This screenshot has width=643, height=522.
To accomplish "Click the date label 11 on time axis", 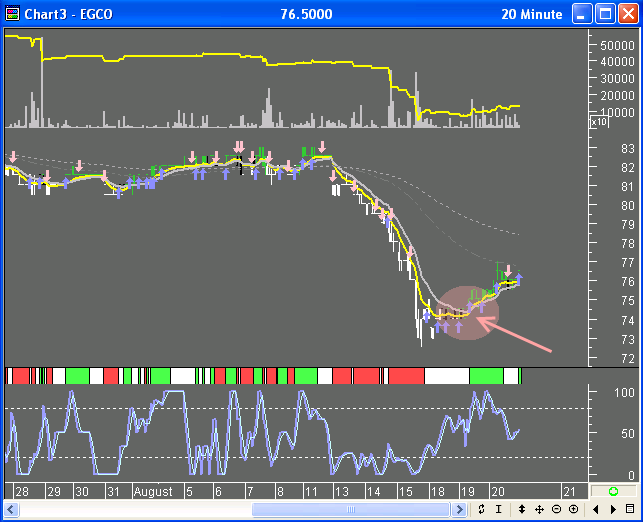I will click(311, 491).
